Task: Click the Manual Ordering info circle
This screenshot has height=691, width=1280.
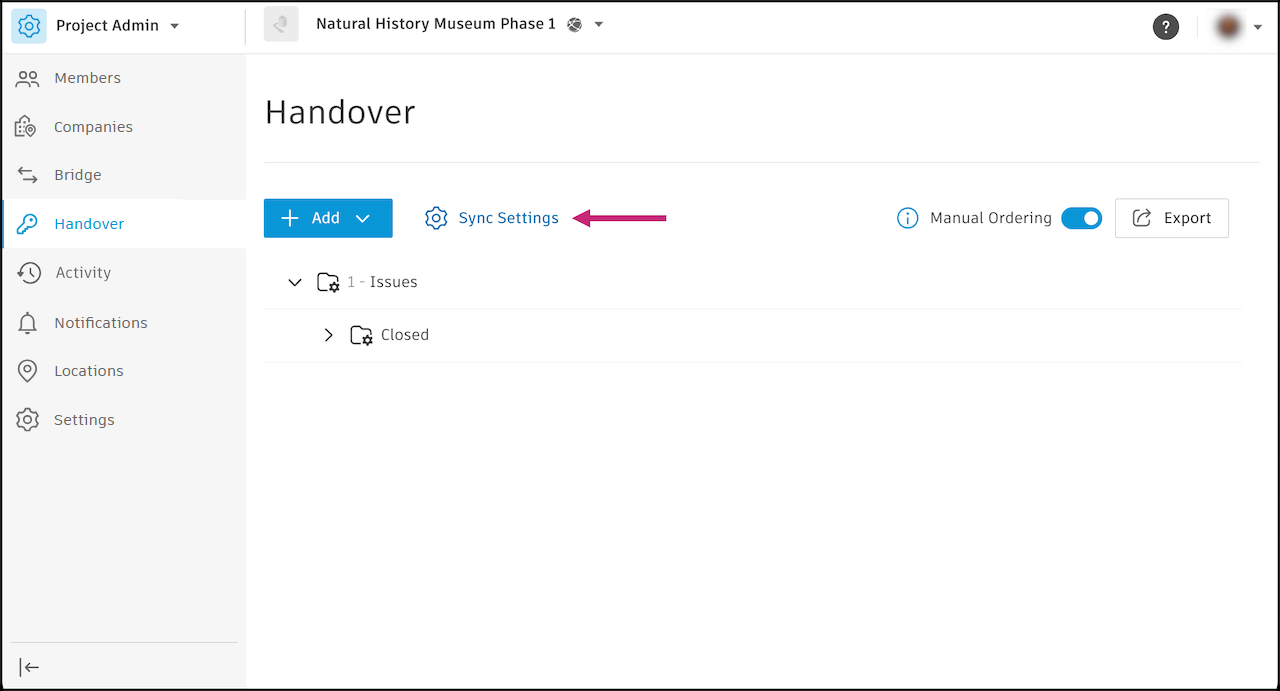Action: tap(907, 217)
